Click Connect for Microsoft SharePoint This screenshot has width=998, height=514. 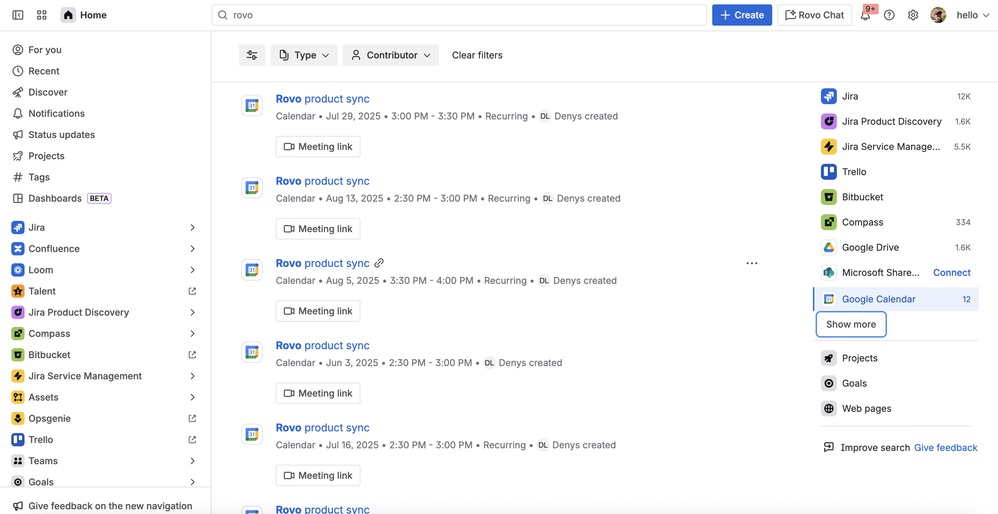(x=952, y=273)
